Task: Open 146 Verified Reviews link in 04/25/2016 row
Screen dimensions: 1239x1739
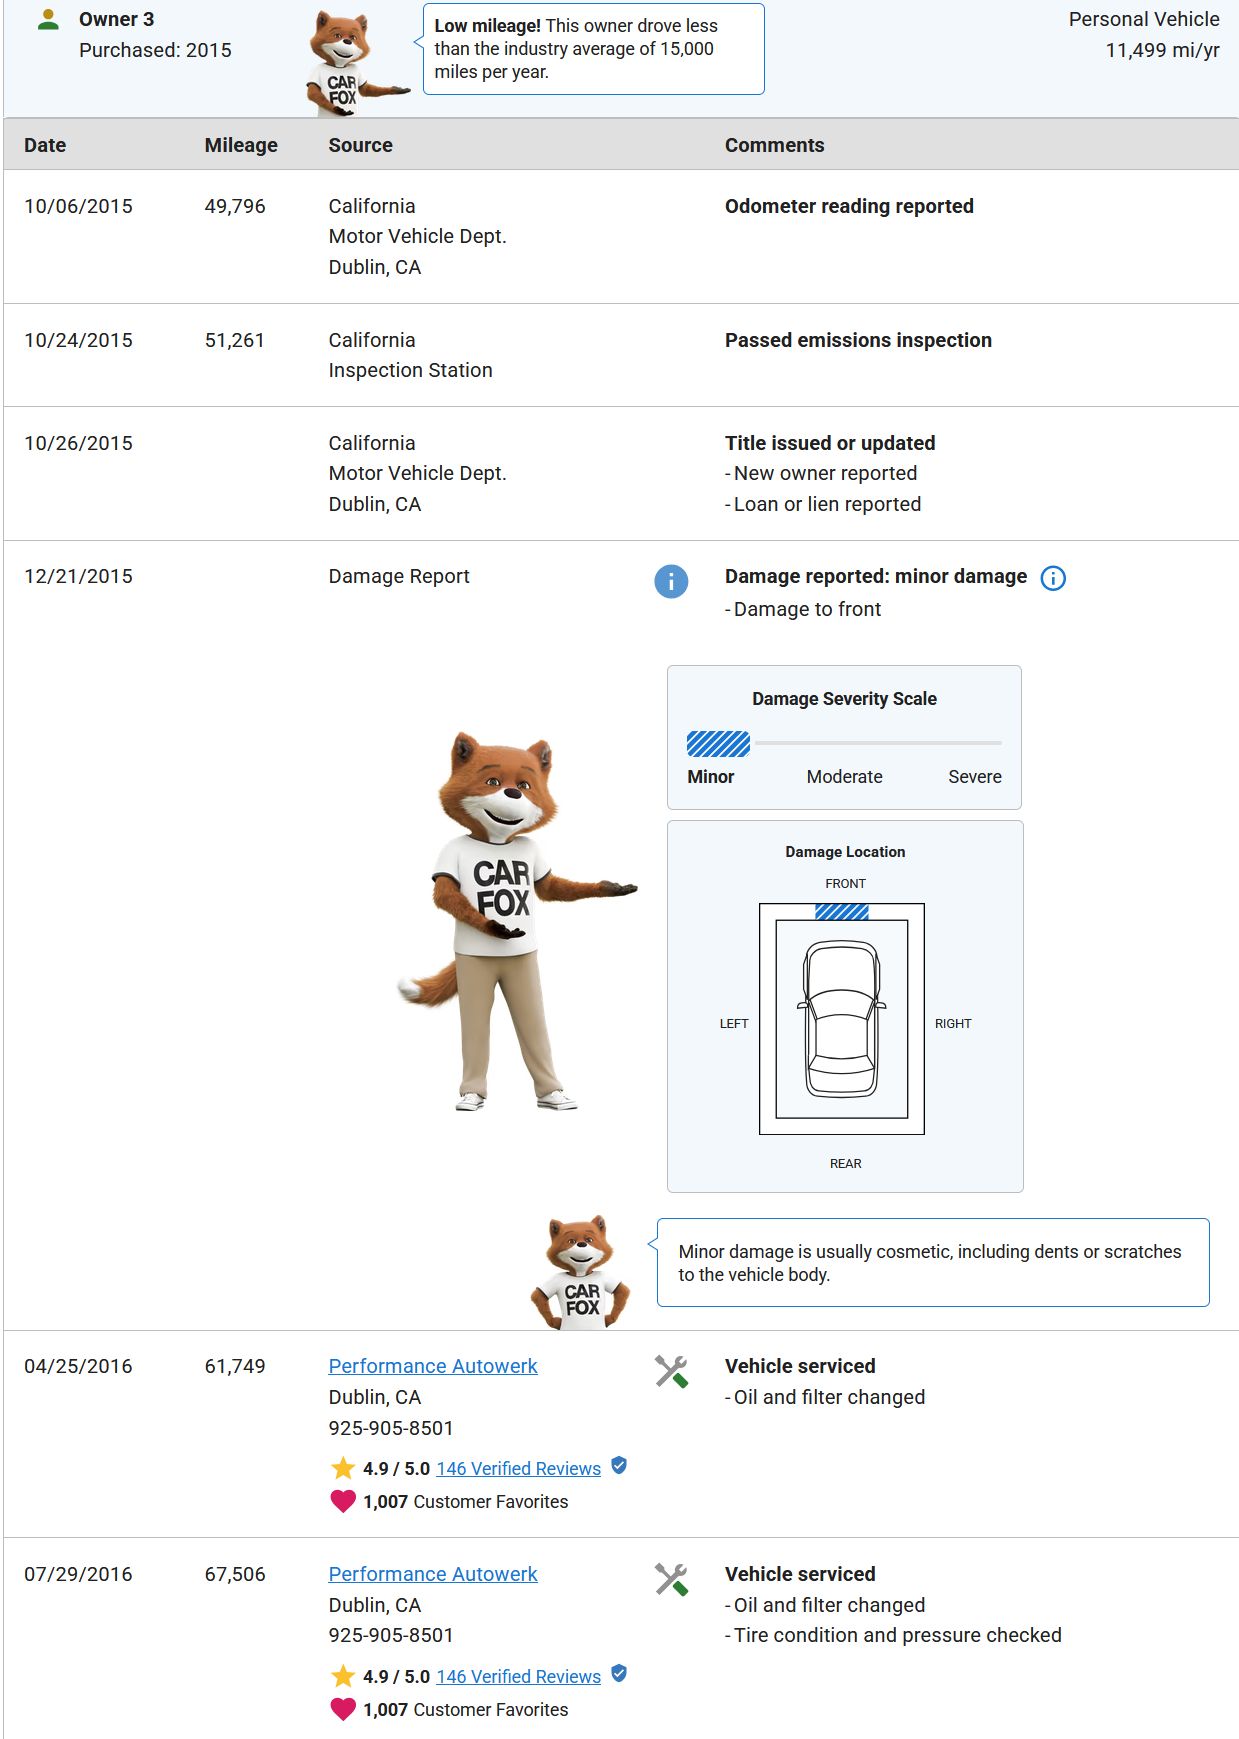Action: coord(518,1468)
